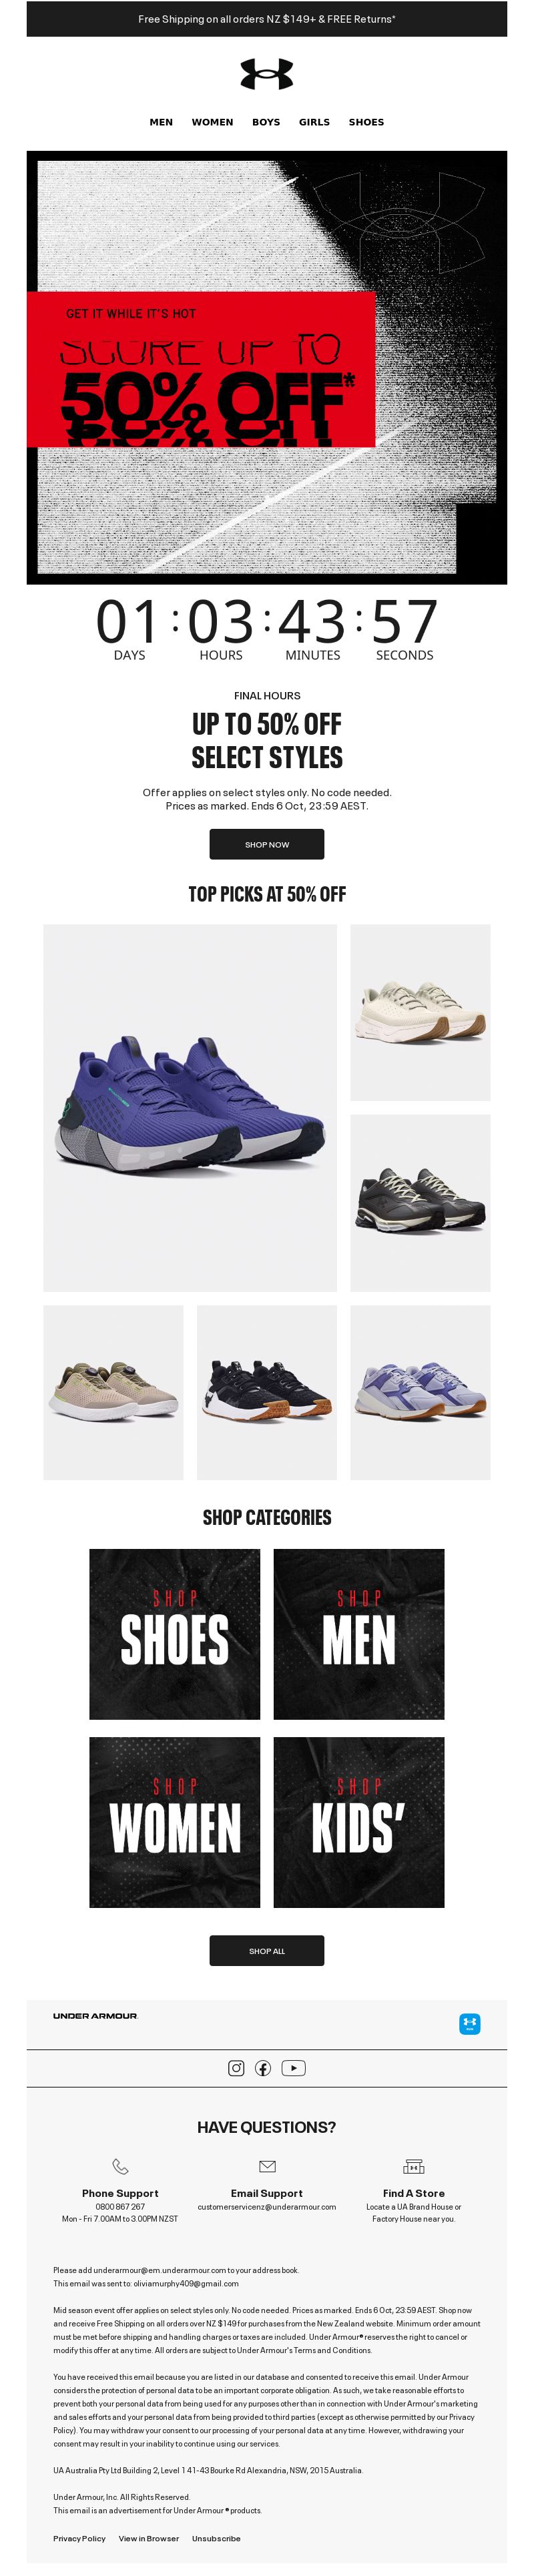Select the cream white sneaker image

420,1012
